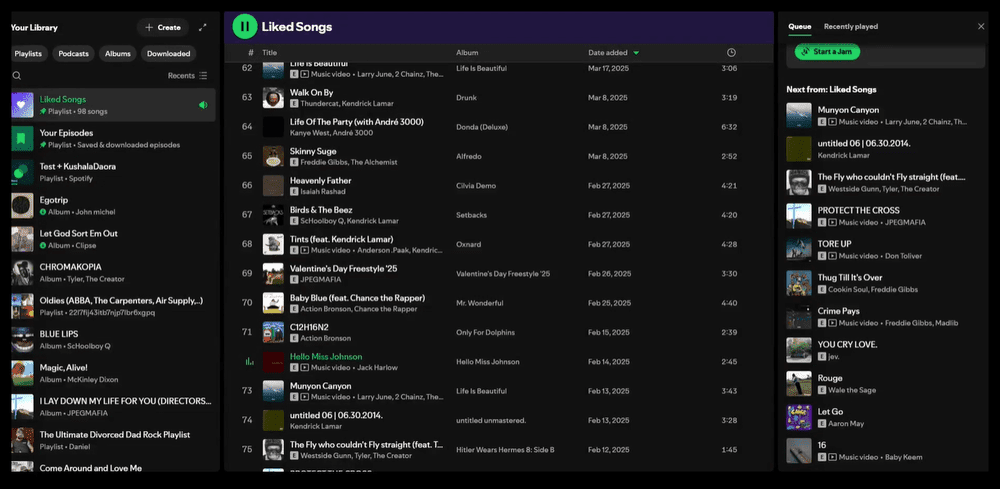
Task: Select untitled 06 | 06.30.2014. in the track list
Action: tap(336, 415)
